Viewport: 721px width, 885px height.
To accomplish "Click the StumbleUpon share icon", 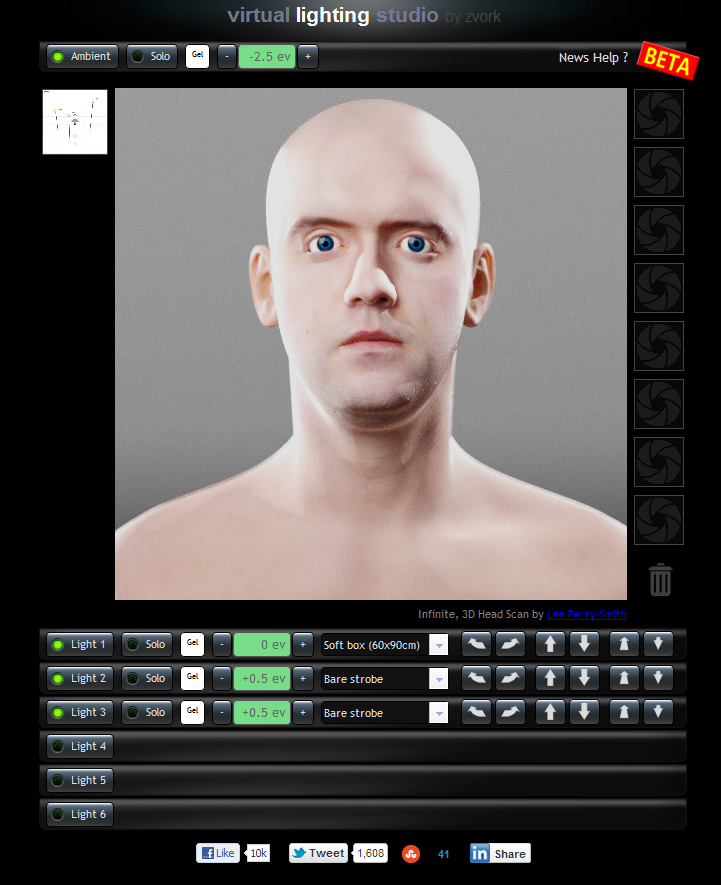I will tap(411, 853).
